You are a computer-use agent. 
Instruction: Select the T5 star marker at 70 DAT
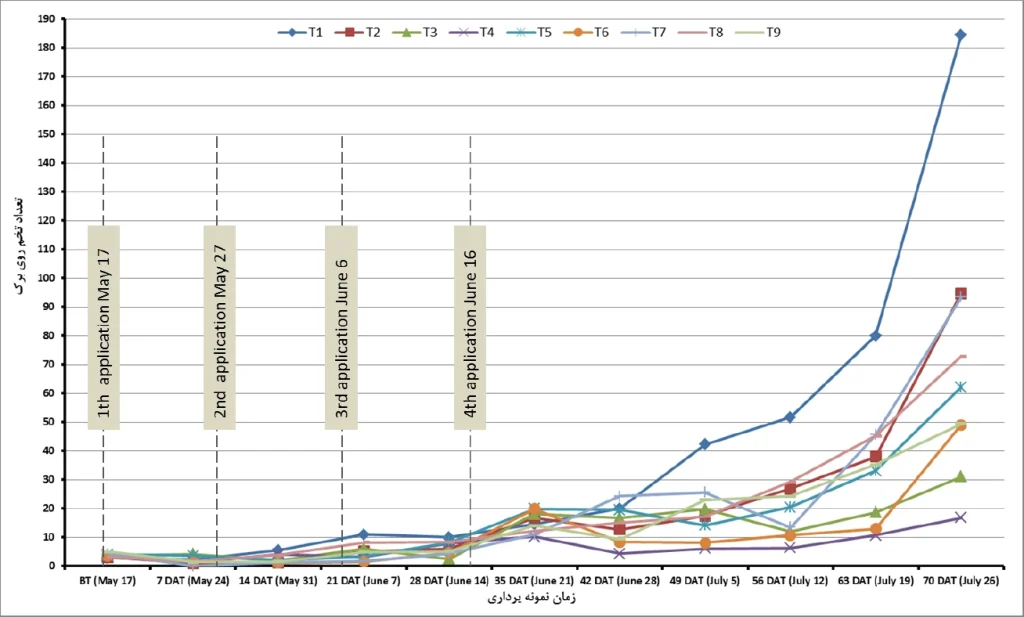tap(961, 387)
